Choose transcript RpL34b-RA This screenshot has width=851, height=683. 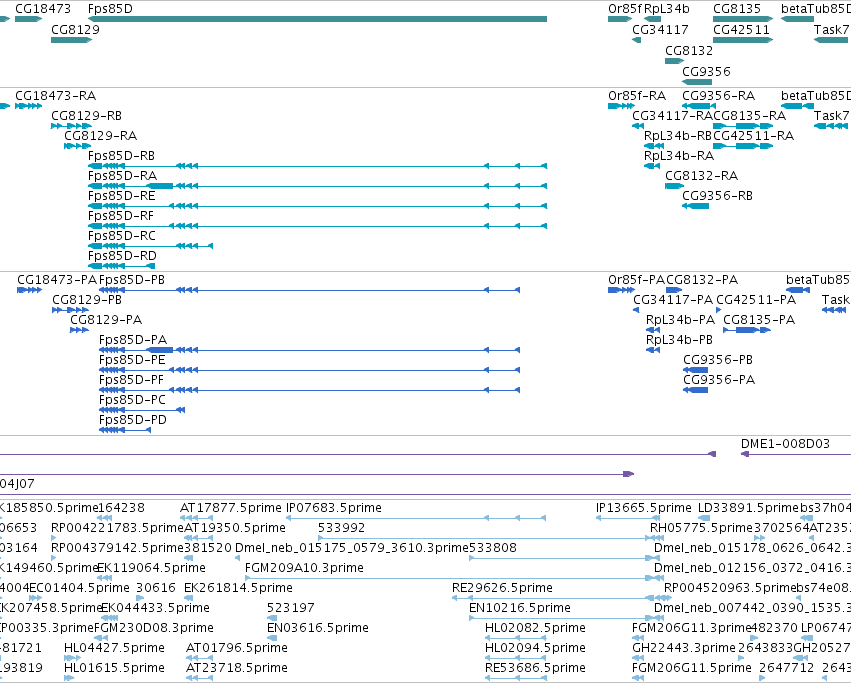click(679, 156)
